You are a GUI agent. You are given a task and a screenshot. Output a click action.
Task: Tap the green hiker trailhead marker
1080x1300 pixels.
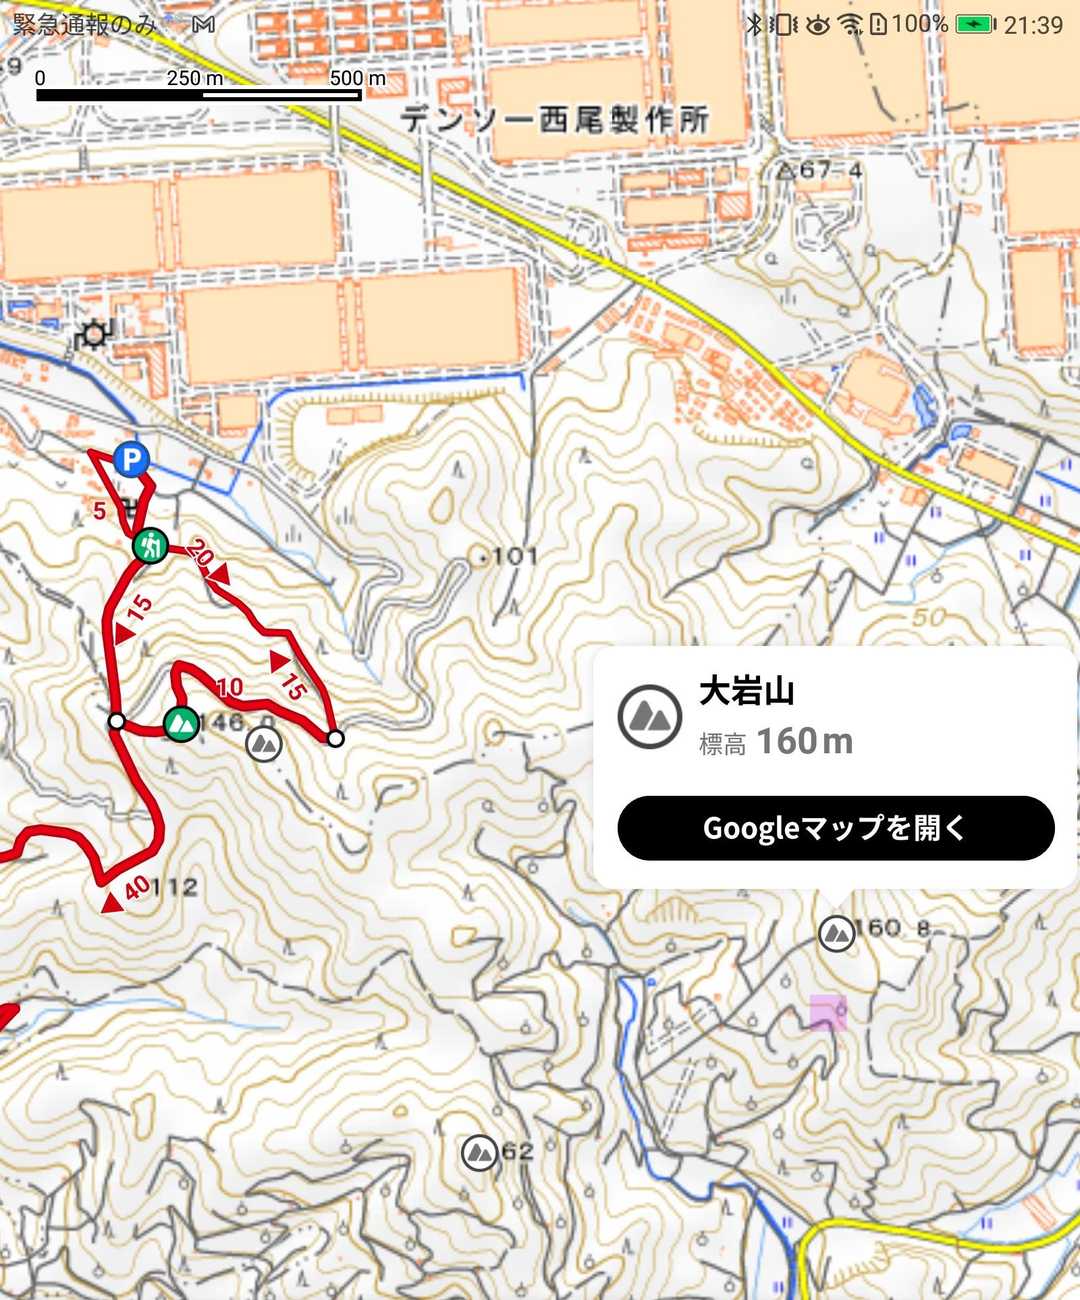click(x=151, y=546)
